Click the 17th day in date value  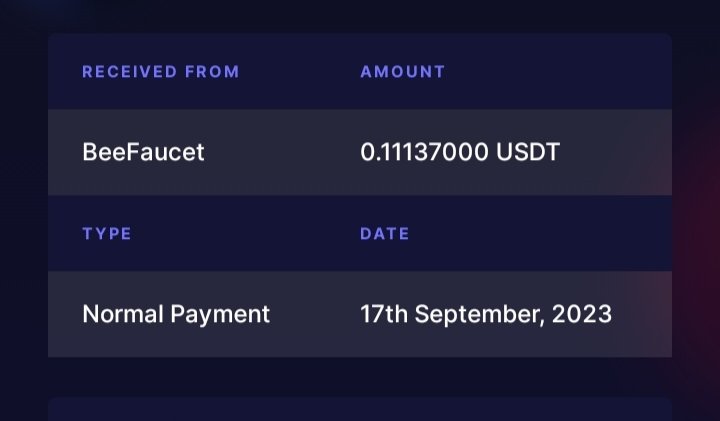[x=384, y=314]
